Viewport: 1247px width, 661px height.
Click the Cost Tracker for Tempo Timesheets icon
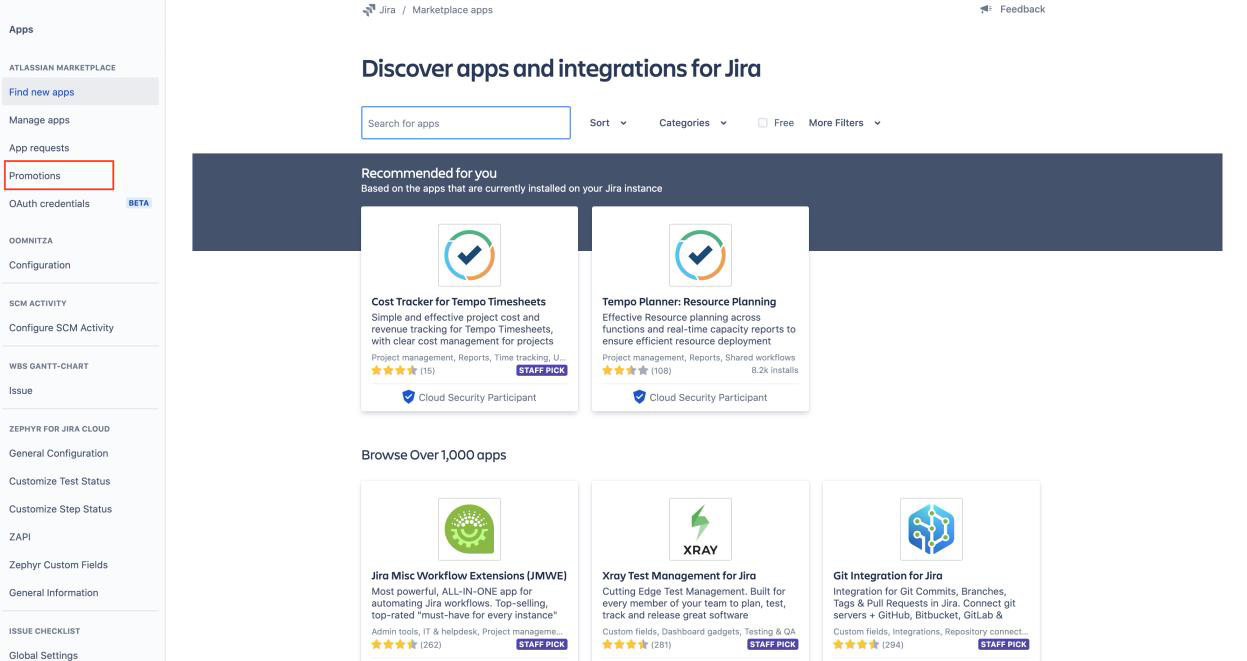(x=469, y=255)
